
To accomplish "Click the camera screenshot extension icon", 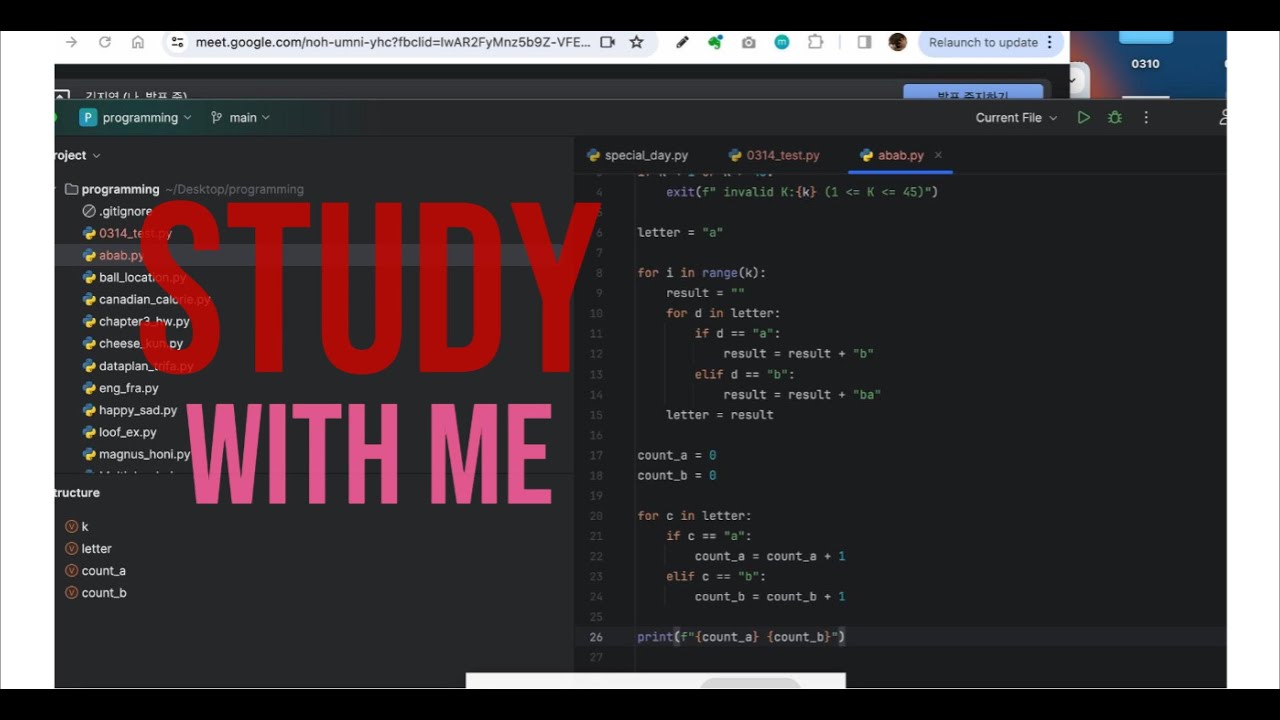I will click(748, 42).
